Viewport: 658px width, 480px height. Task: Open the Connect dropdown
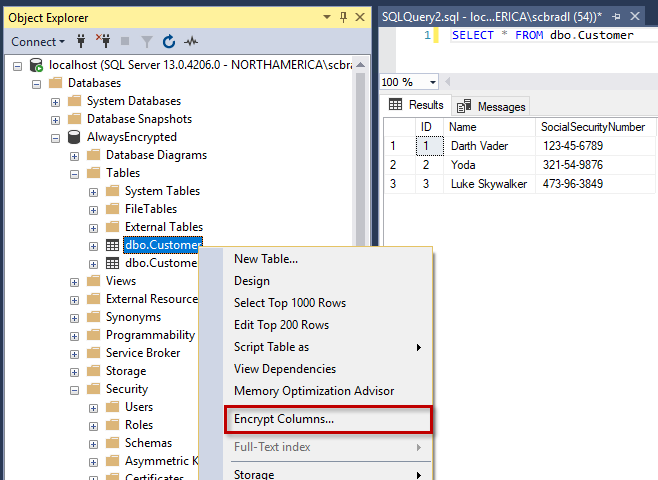38,42
